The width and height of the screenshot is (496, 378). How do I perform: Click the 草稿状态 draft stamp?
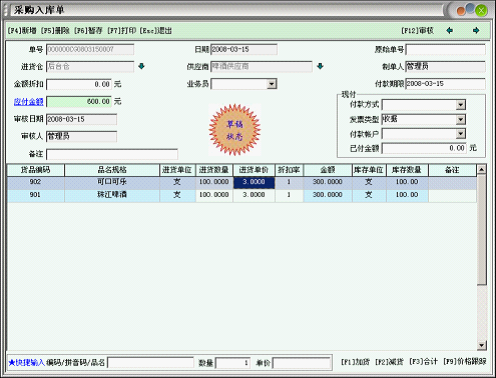[x=235, y=130]
